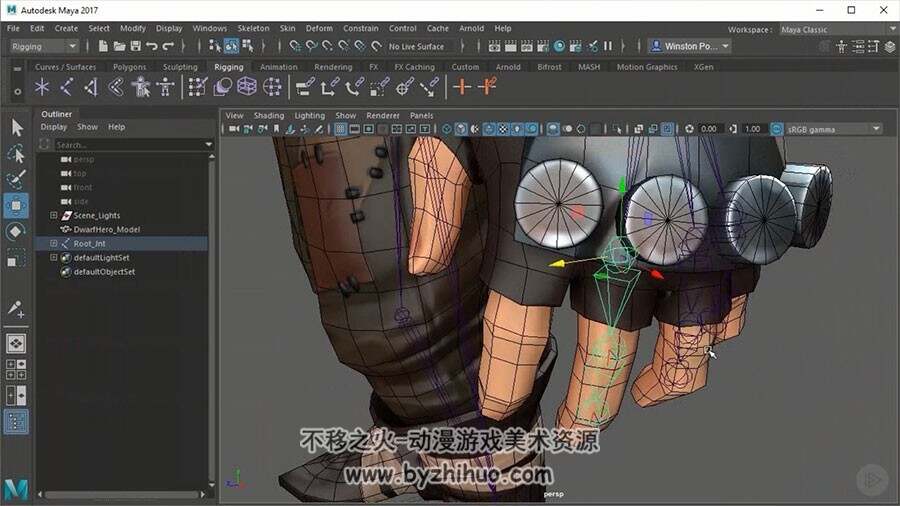Toggle select by component type mode
The image size is (900, 506).
[x=248, y=46]
